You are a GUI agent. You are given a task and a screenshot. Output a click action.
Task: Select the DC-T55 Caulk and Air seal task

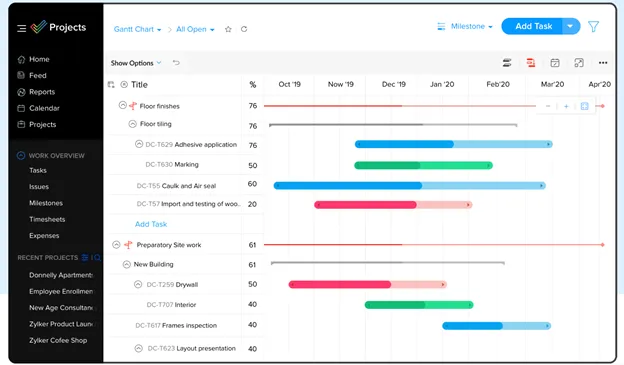176,186
